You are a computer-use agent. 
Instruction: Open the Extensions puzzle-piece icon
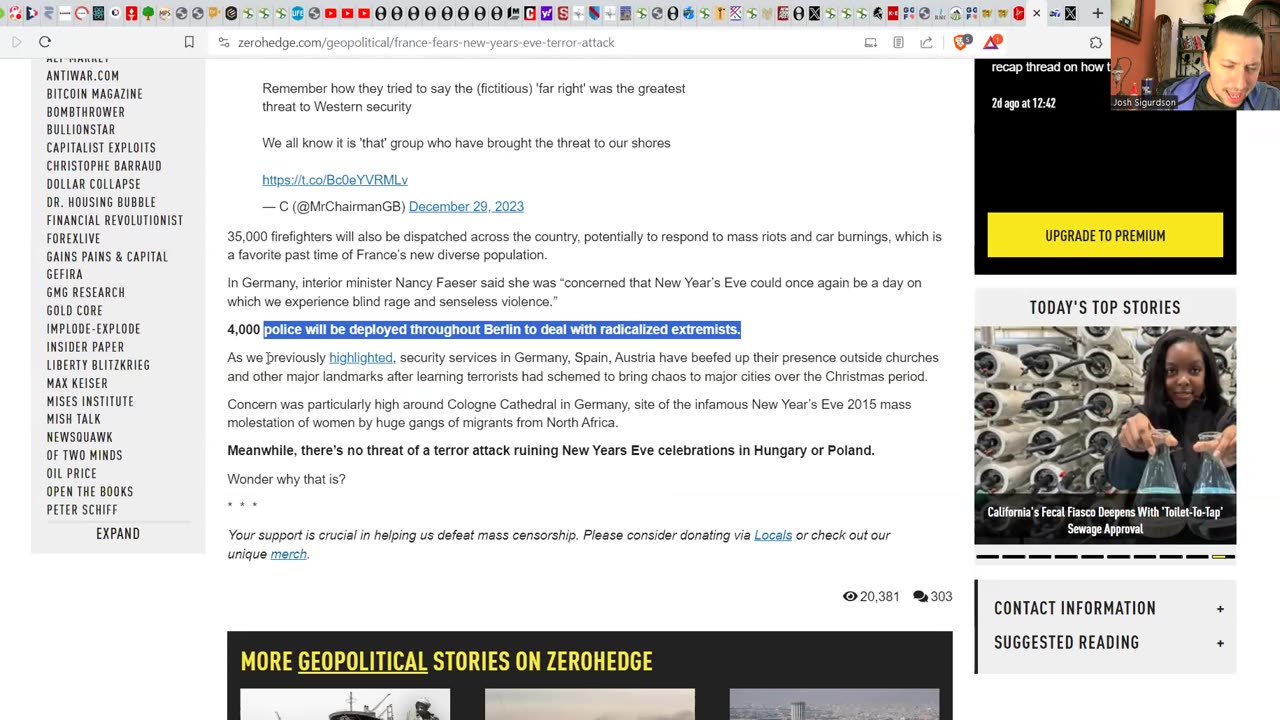[x=1096, y=43]
